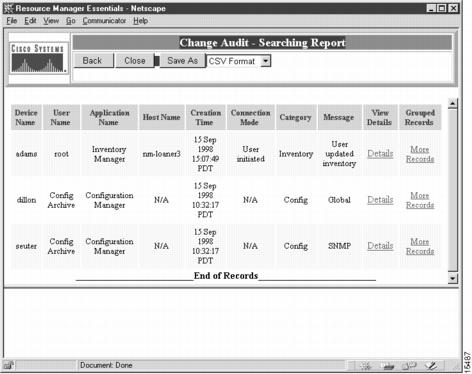
Task: Open the Edit menu
Action: point(30,21)
